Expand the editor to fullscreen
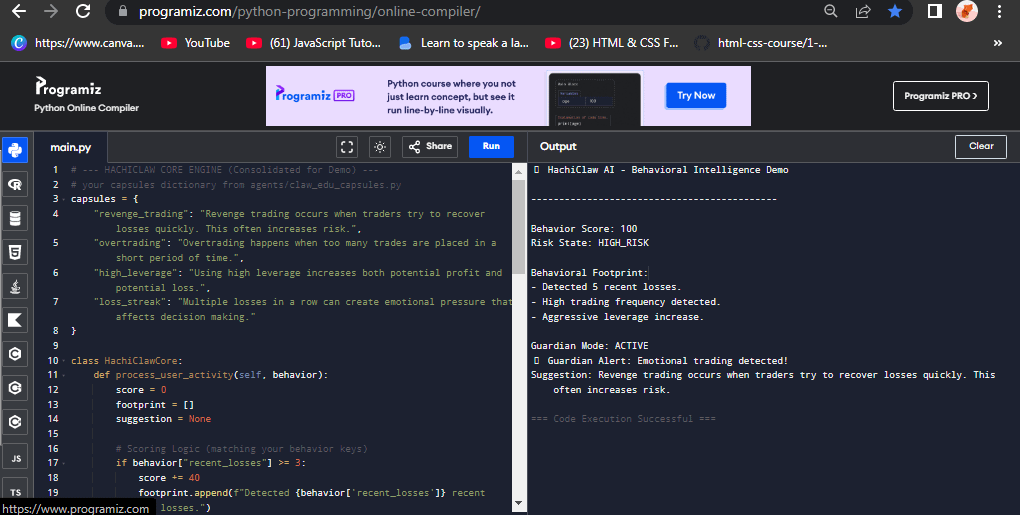This screenshot has height=515, width=1020. tap(347, 146)
